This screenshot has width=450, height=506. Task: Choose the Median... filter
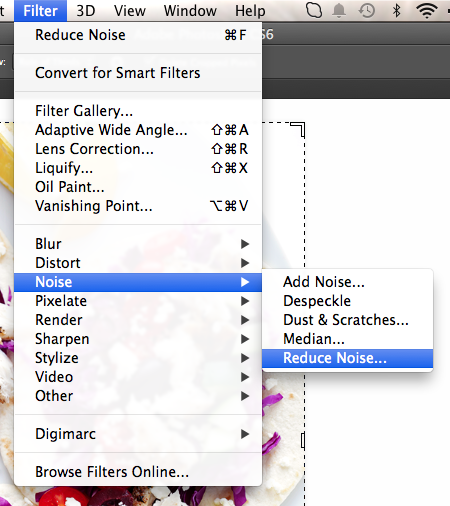point(348,339)
